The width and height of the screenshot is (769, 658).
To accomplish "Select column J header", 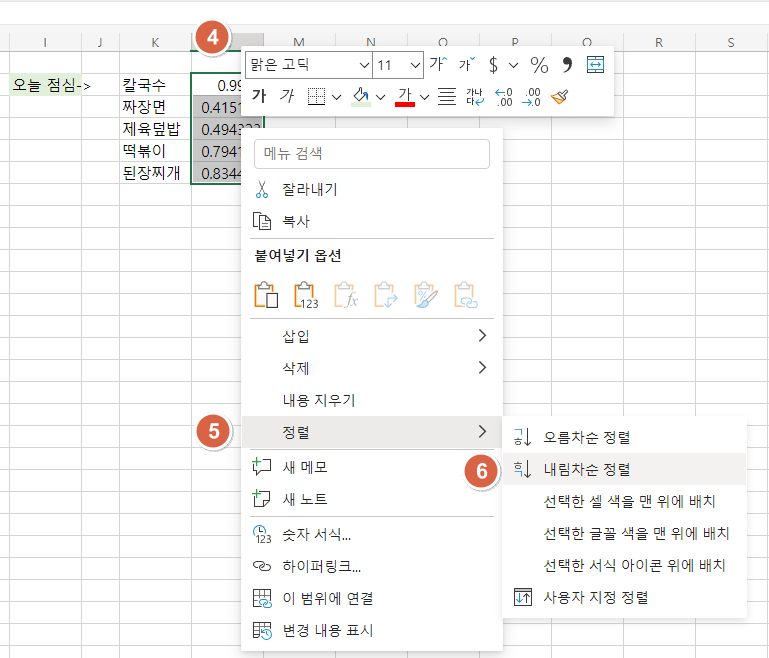I will pos(100,43).
